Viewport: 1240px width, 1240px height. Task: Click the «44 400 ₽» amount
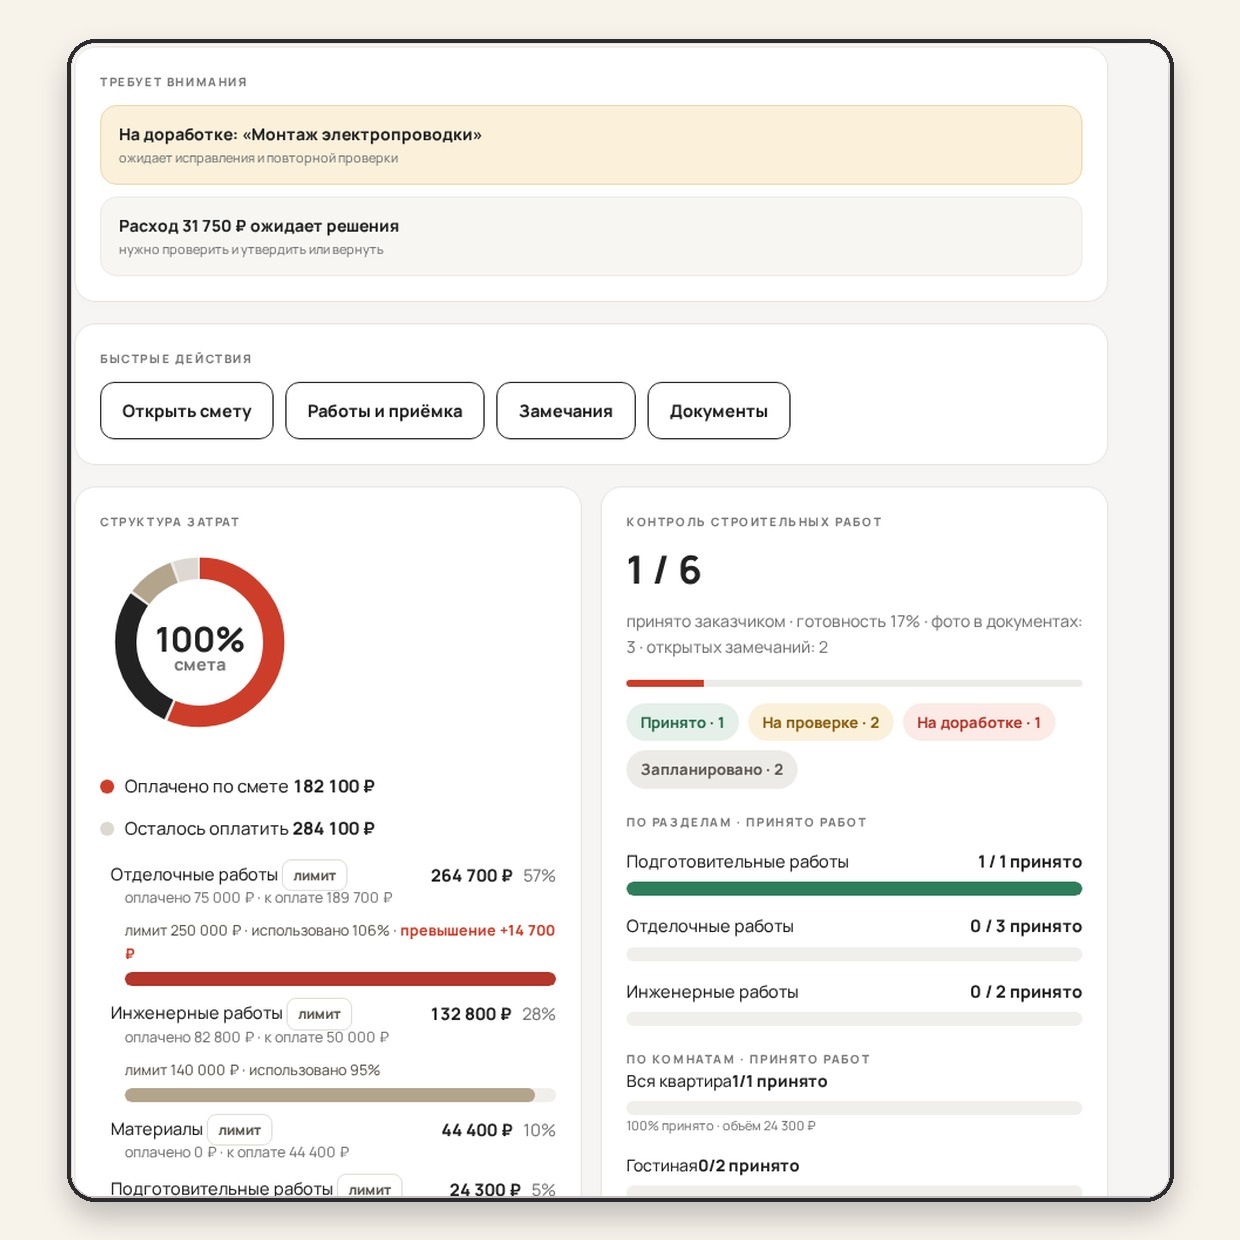(477, 1130)
